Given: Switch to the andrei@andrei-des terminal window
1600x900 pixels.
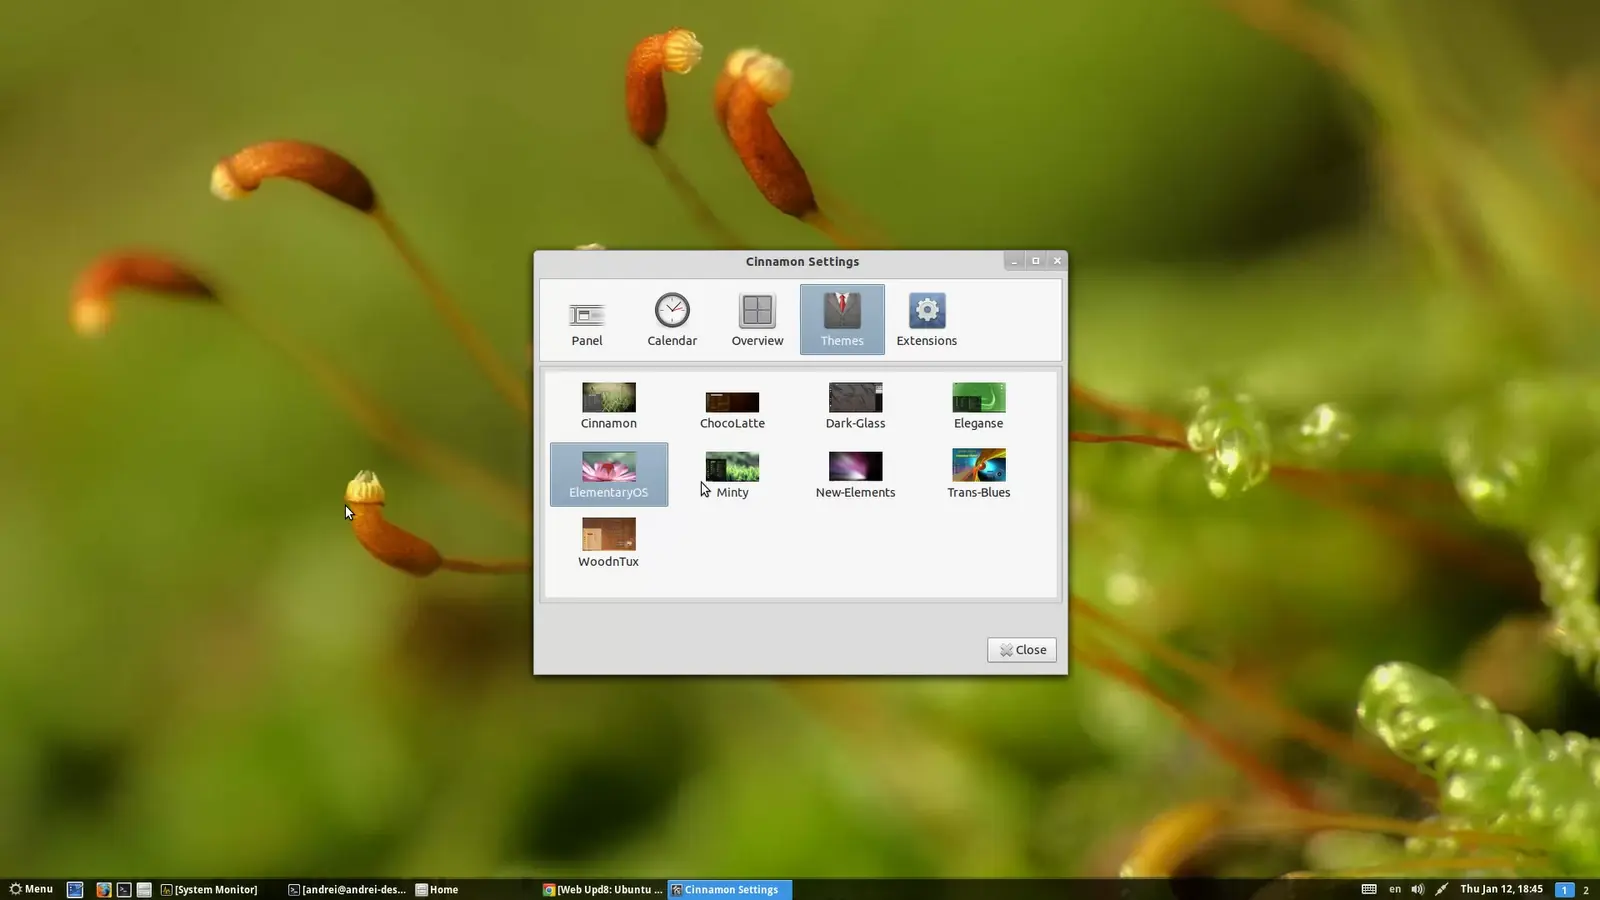Looking at the screenshot, I should click(347, 890).
